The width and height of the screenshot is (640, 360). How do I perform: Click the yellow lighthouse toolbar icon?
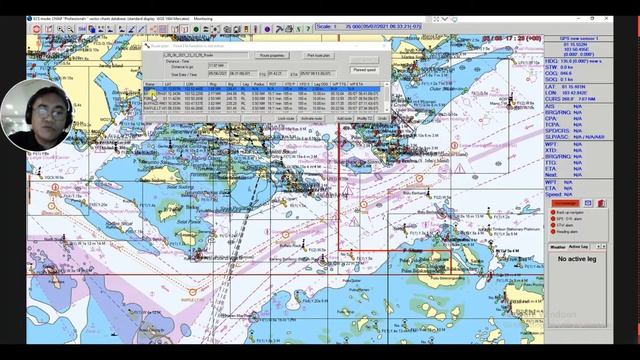point(246,29)
